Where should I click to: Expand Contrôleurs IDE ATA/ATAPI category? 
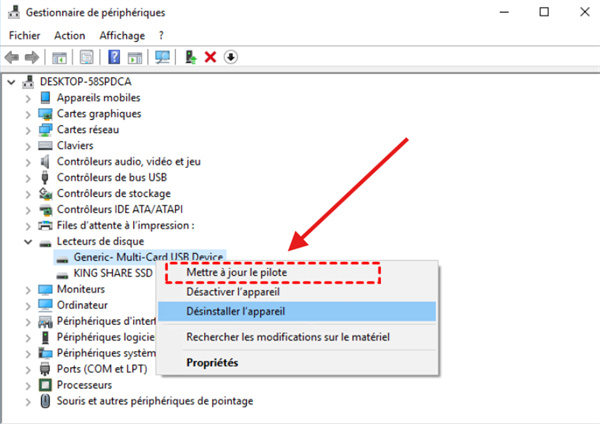pyautogui.click(x=28, y=210)
